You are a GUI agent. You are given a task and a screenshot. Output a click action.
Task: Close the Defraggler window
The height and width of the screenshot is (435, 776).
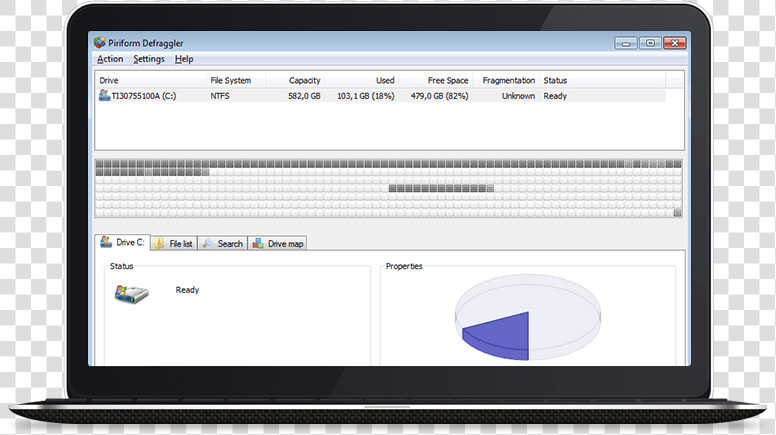[x=675, y=43]
